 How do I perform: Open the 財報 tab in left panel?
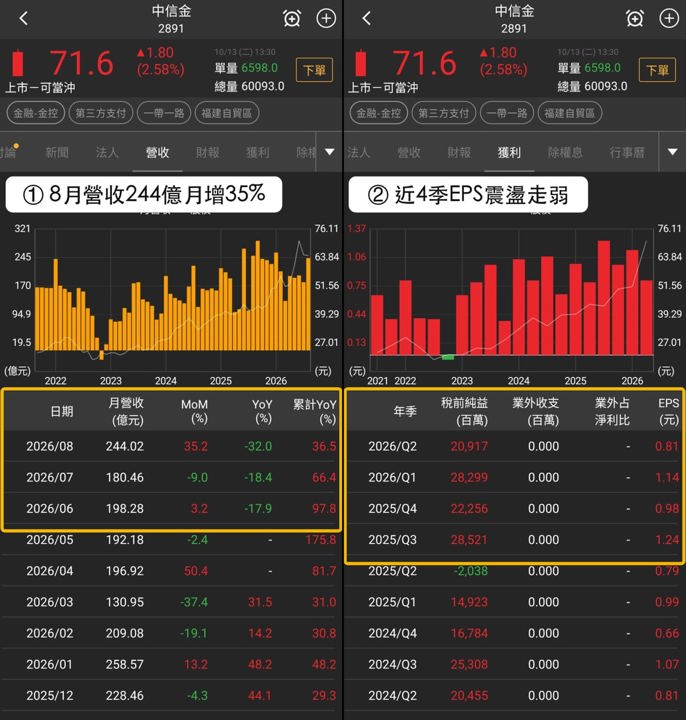coord(208,152)
